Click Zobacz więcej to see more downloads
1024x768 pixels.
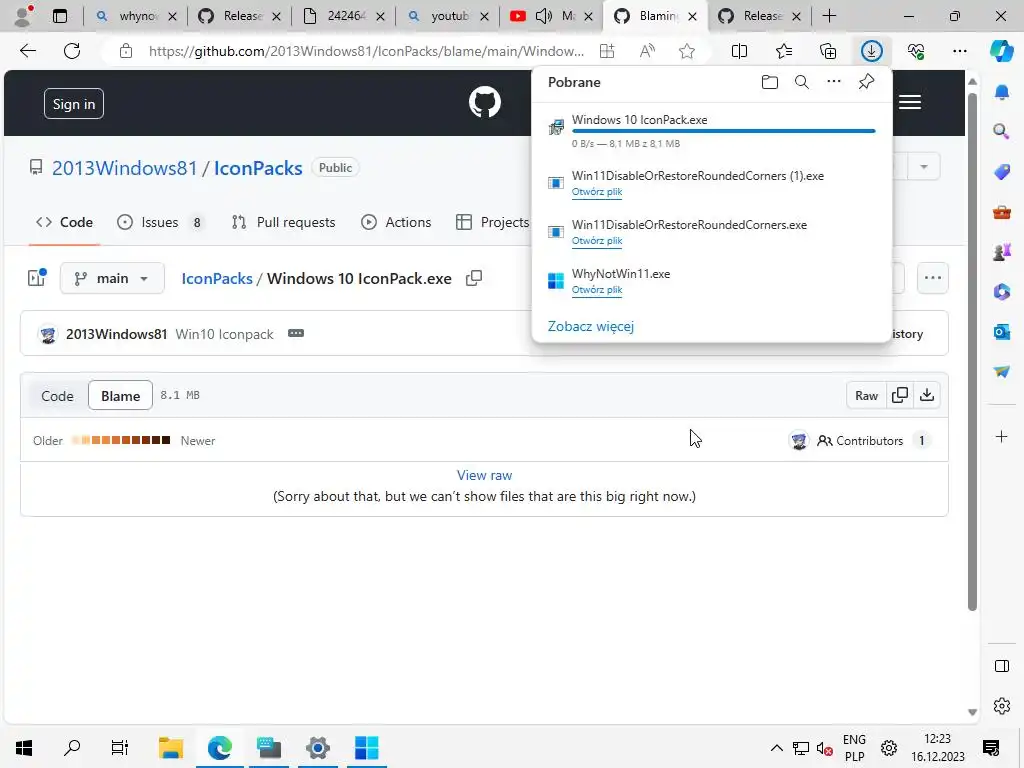590,327
